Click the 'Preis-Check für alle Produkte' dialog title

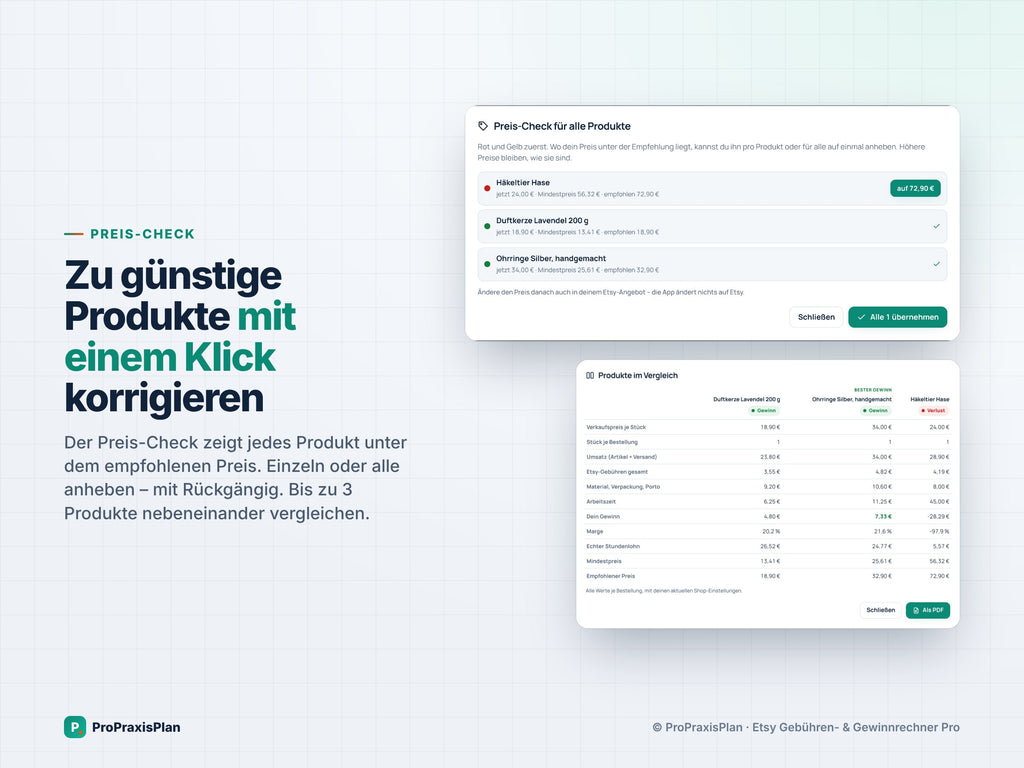coord(562,126)
